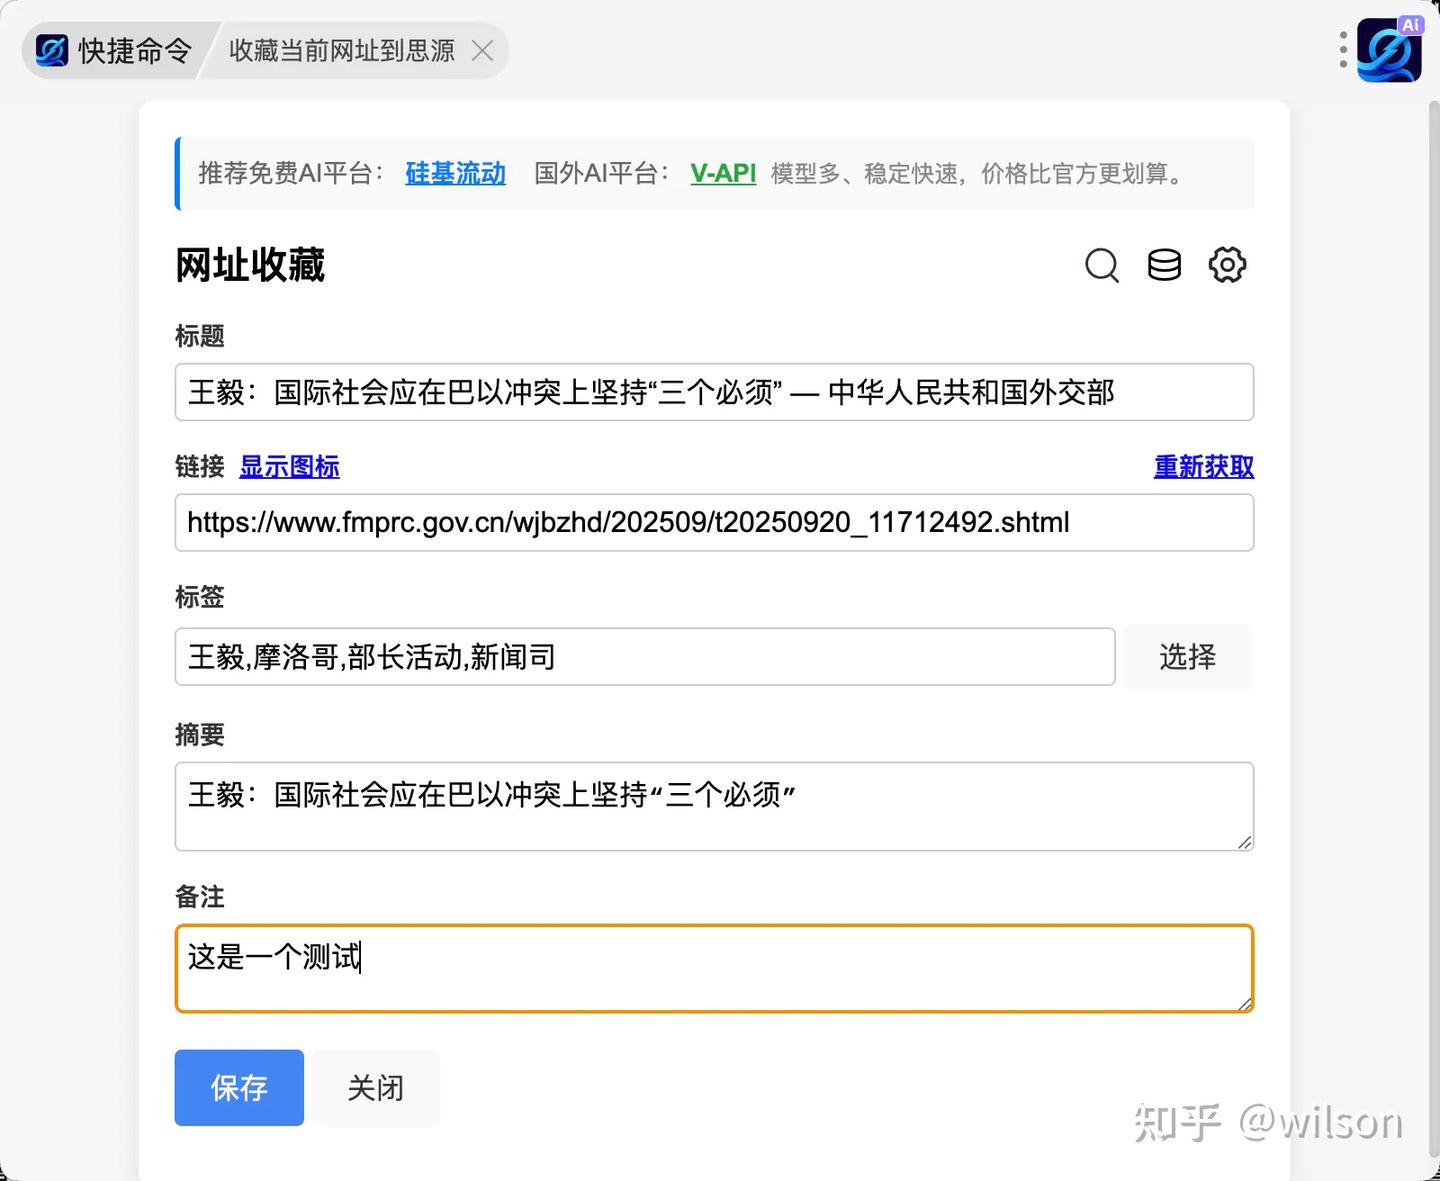Click the 摘要 label
The height and width of the screenshot is (1181, 1440).
[x=200, y=735]
